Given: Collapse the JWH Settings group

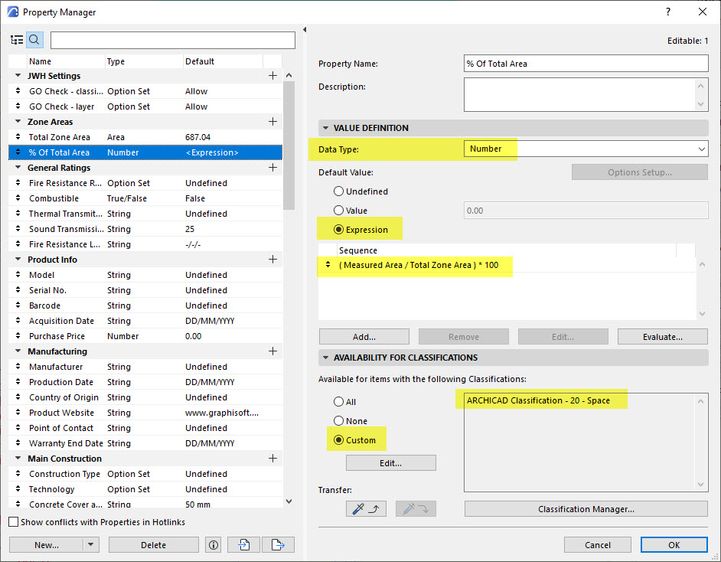Looking at the screenshot, I should pyautogui.click(x=18, y=75).
